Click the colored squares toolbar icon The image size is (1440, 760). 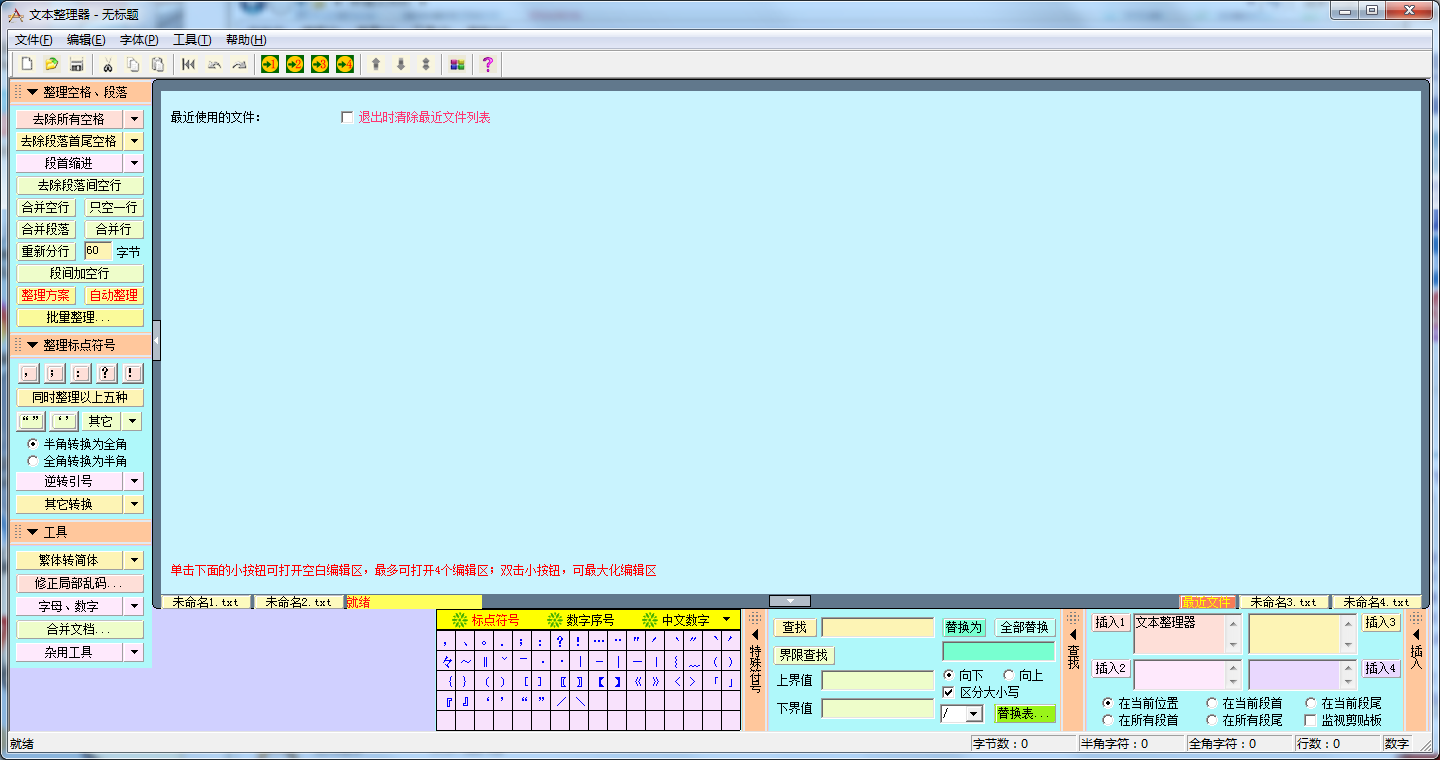[x=457, y=64]
